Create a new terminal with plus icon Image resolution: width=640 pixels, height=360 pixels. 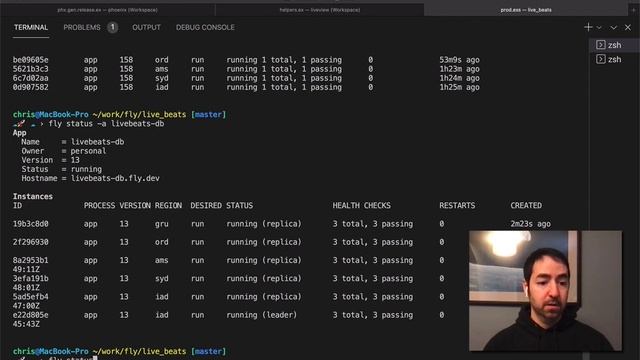588,27
